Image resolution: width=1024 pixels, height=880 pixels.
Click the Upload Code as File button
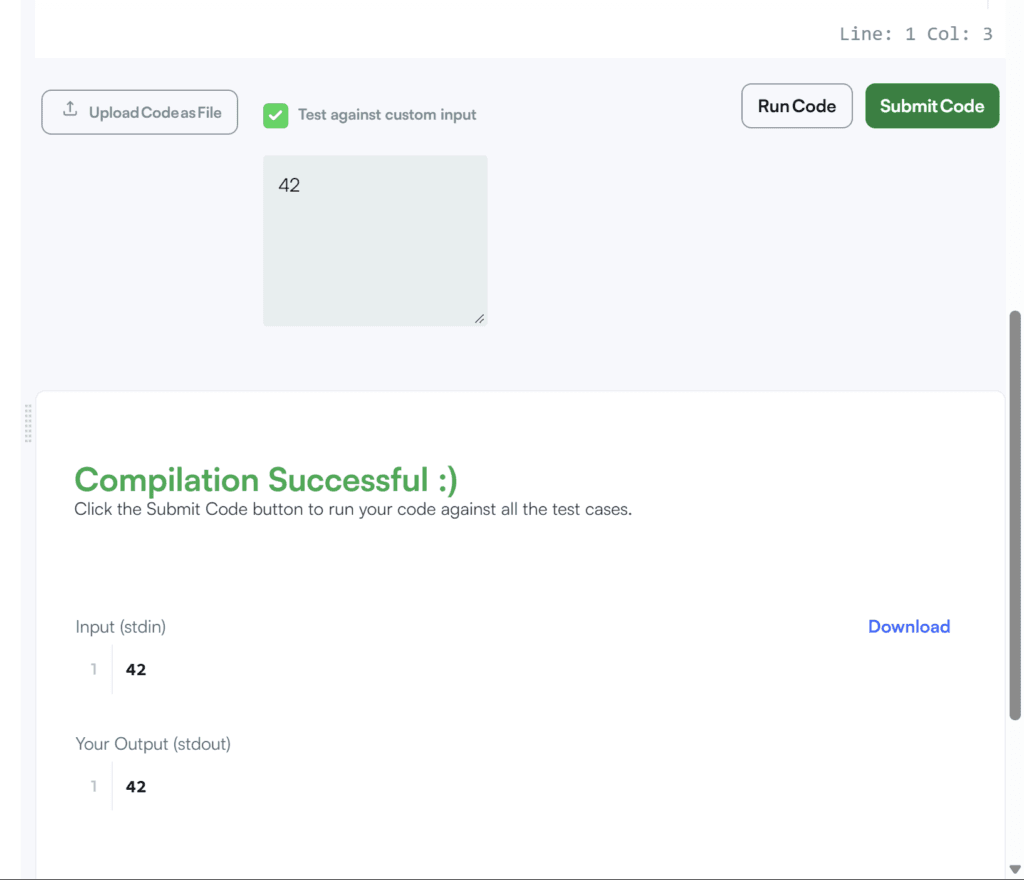coord(140,112)
